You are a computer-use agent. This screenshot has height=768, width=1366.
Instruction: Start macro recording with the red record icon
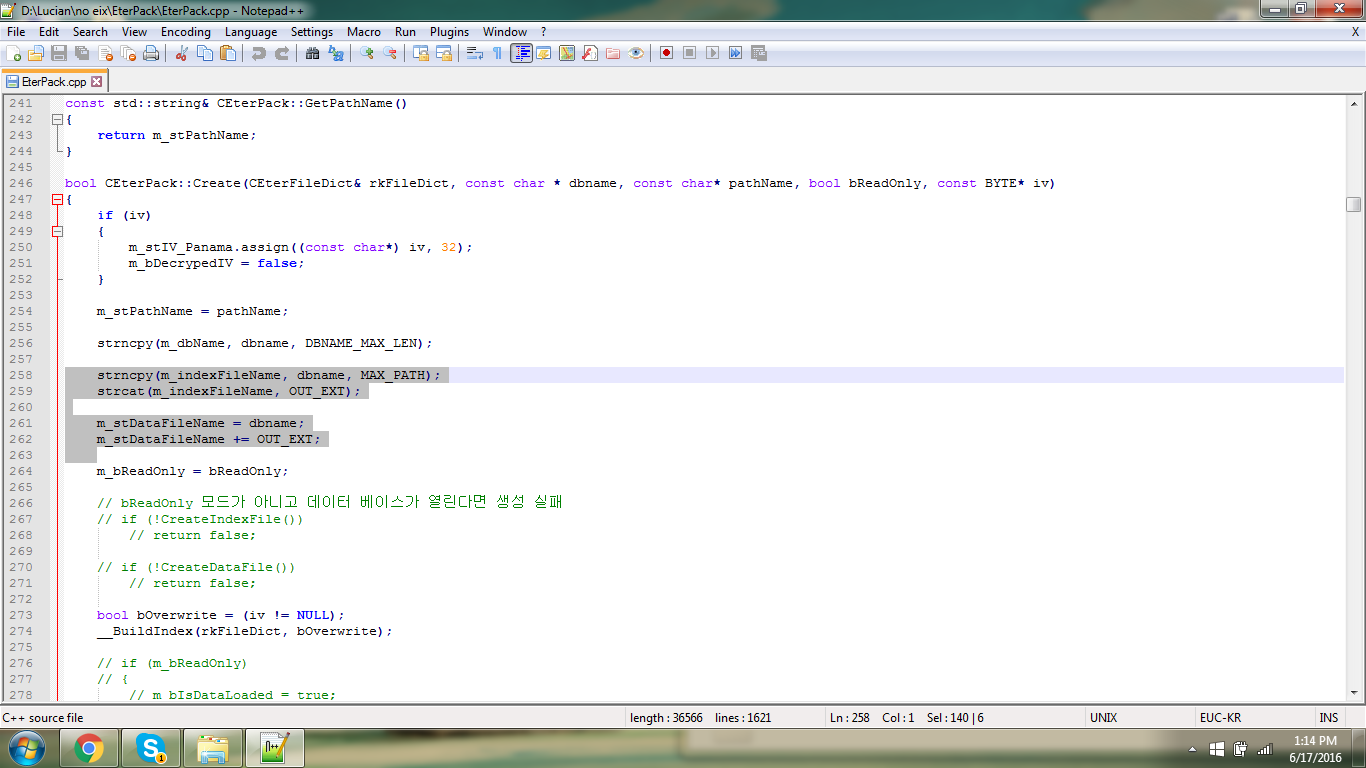[x=666, y=53]
